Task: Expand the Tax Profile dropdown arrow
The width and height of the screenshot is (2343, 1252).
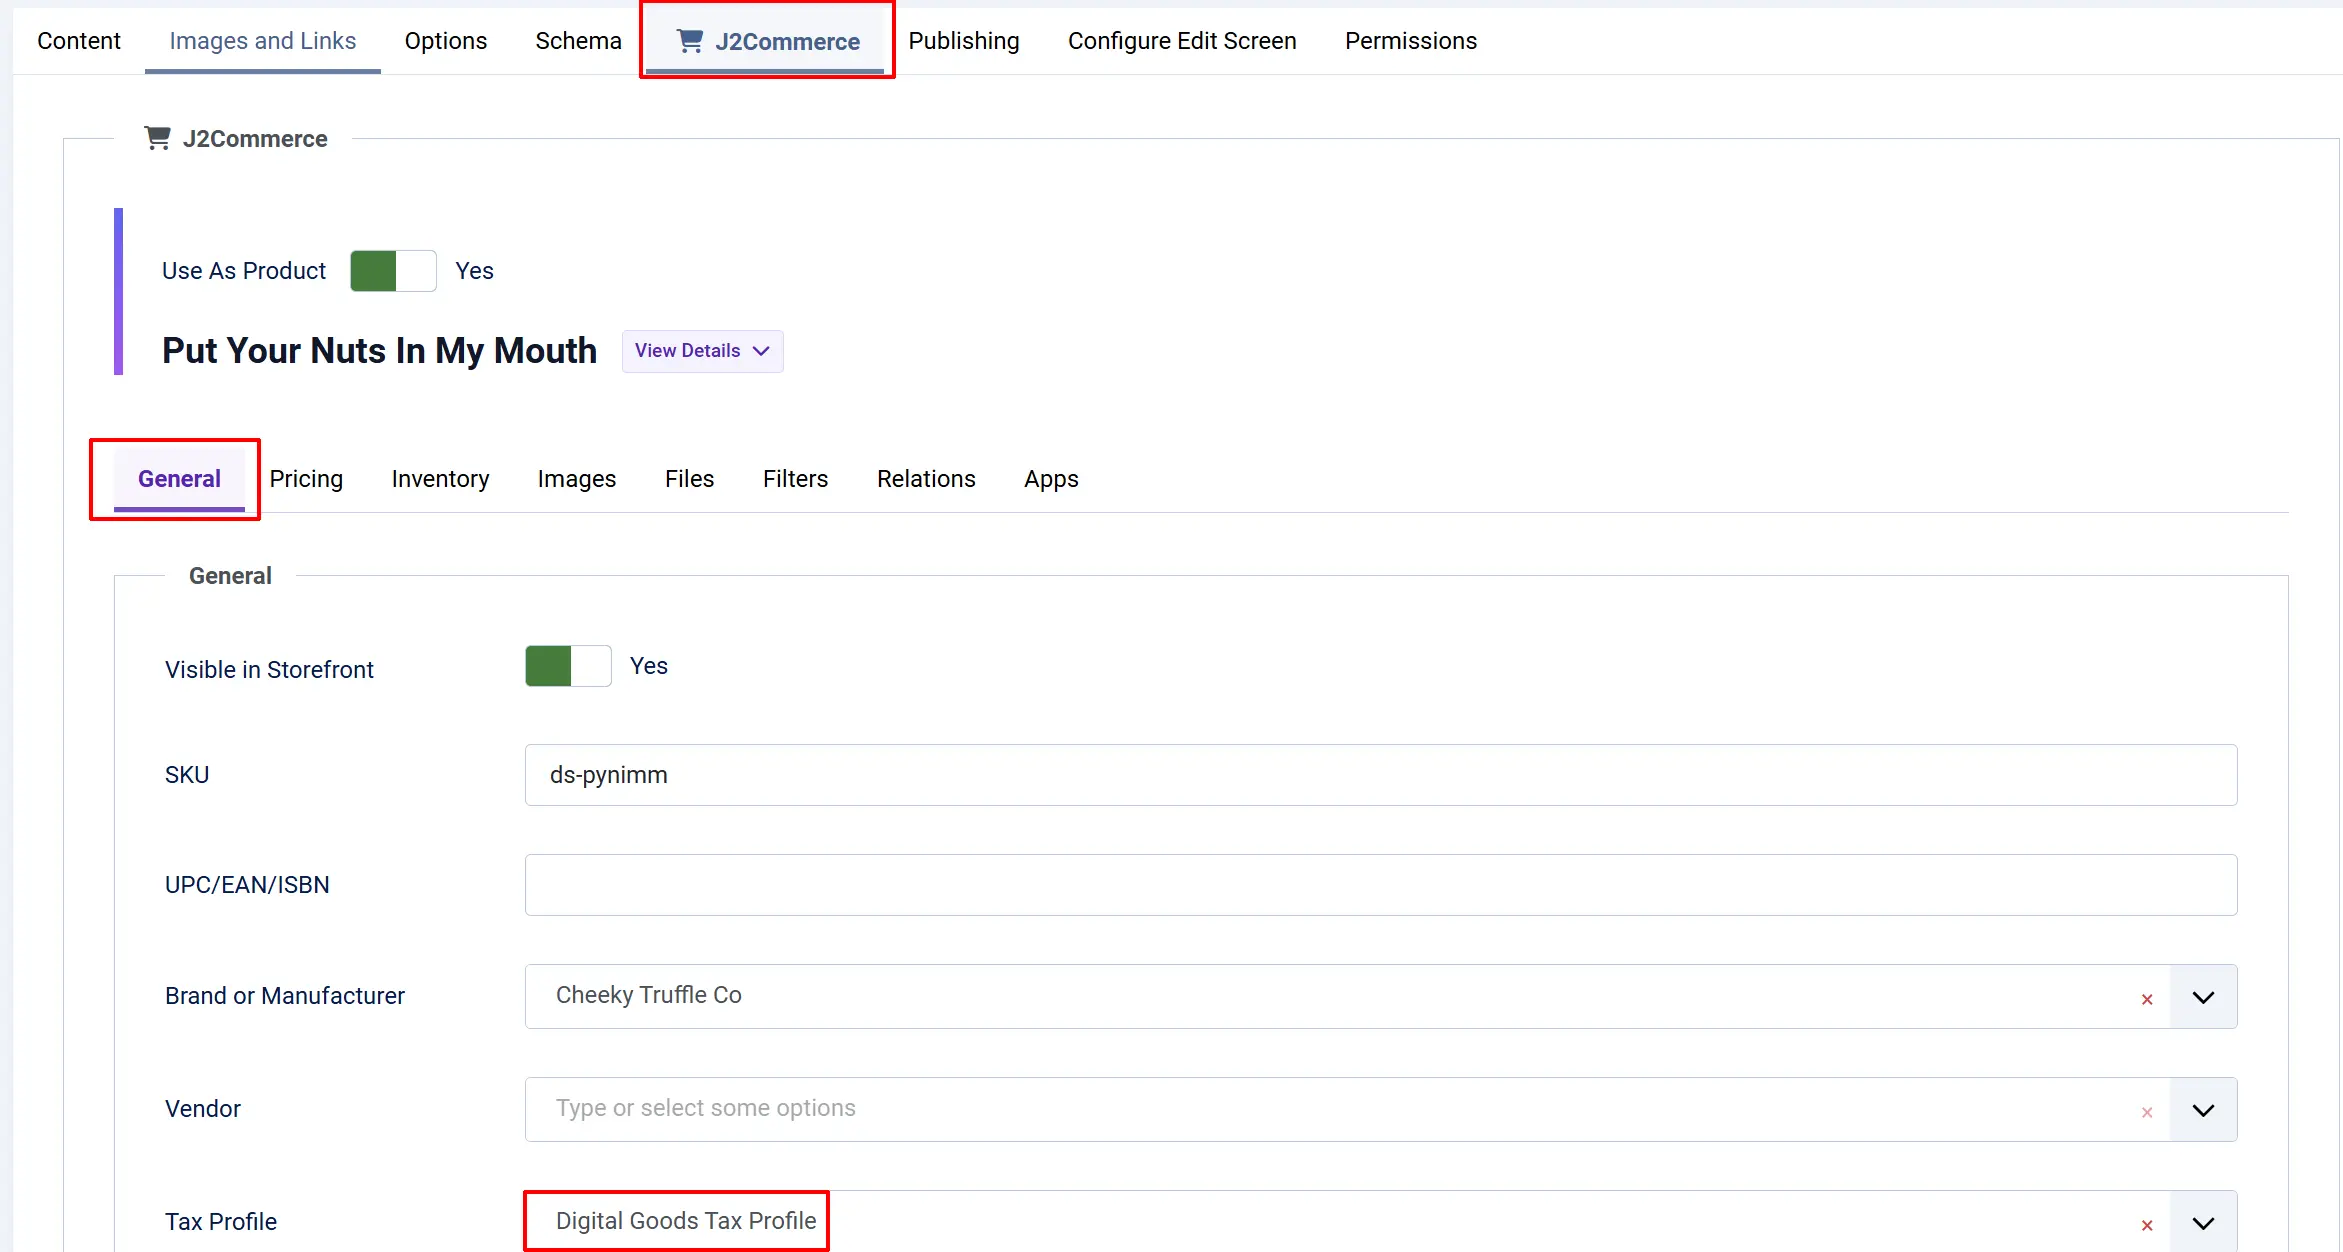Action: point(2203,1223)
